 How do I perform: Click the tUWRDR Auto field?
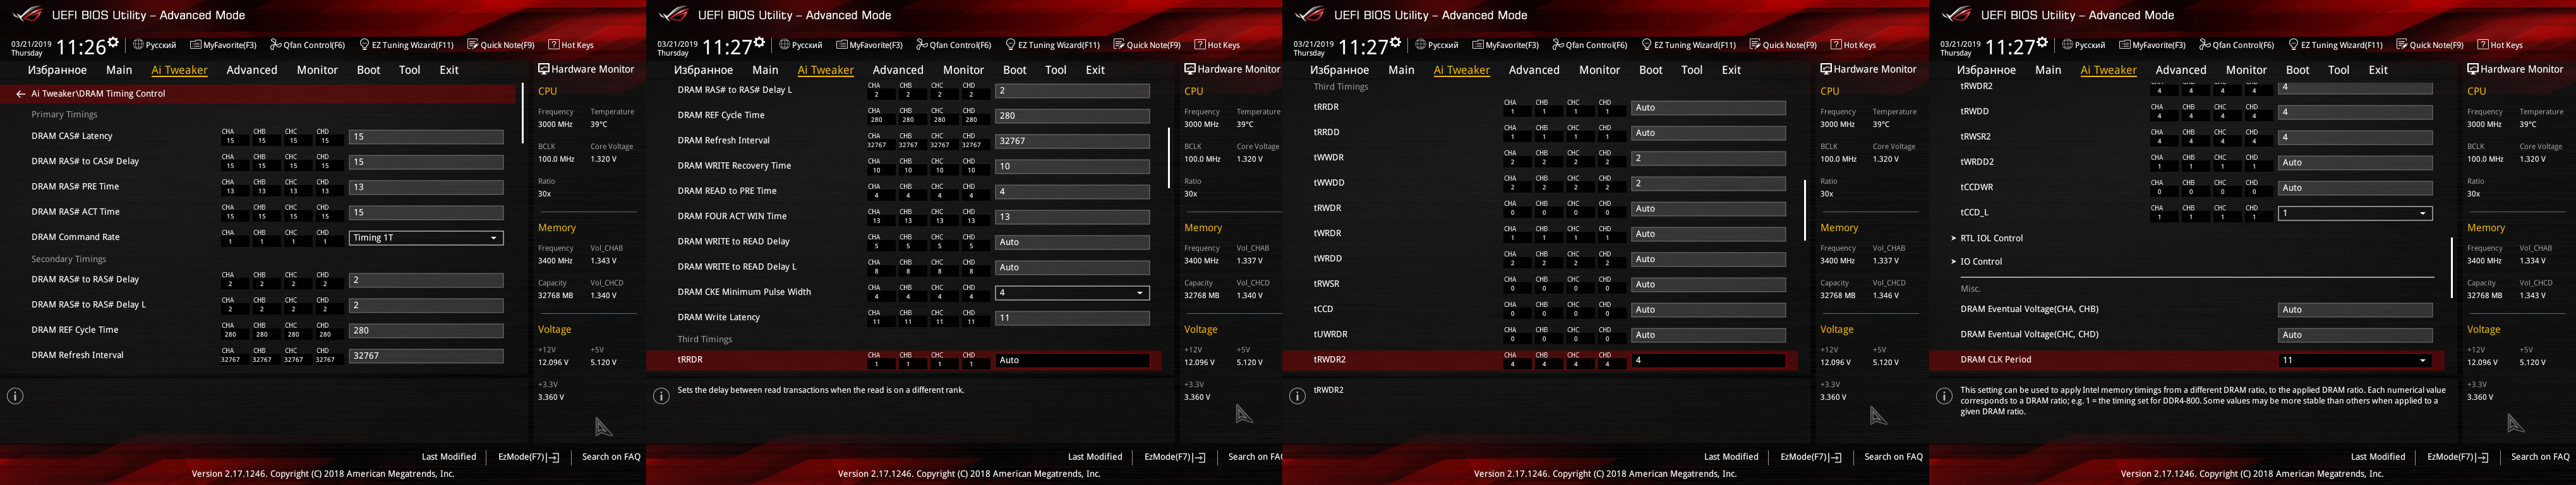[x=1708, y=335]
